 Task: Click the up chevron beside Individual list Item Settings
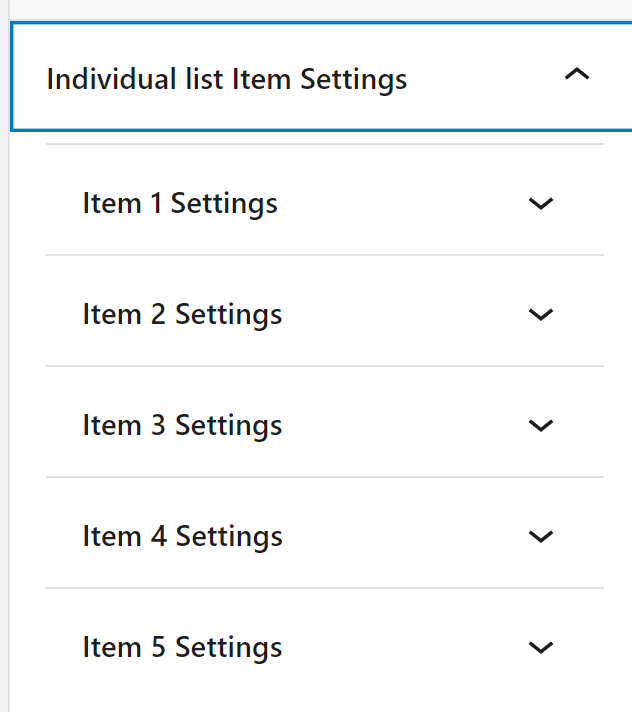577,75
